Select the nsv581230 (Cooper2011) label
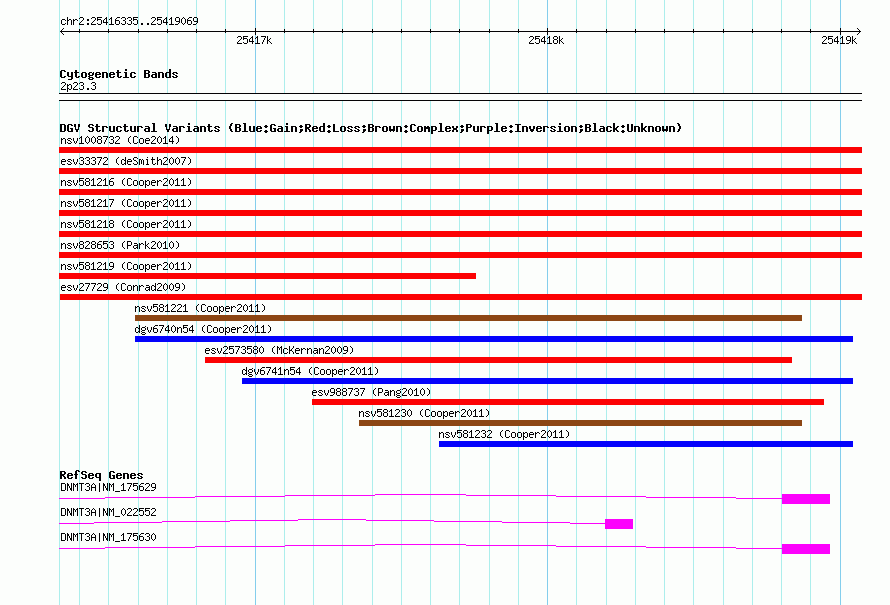 tap(424, 413)
